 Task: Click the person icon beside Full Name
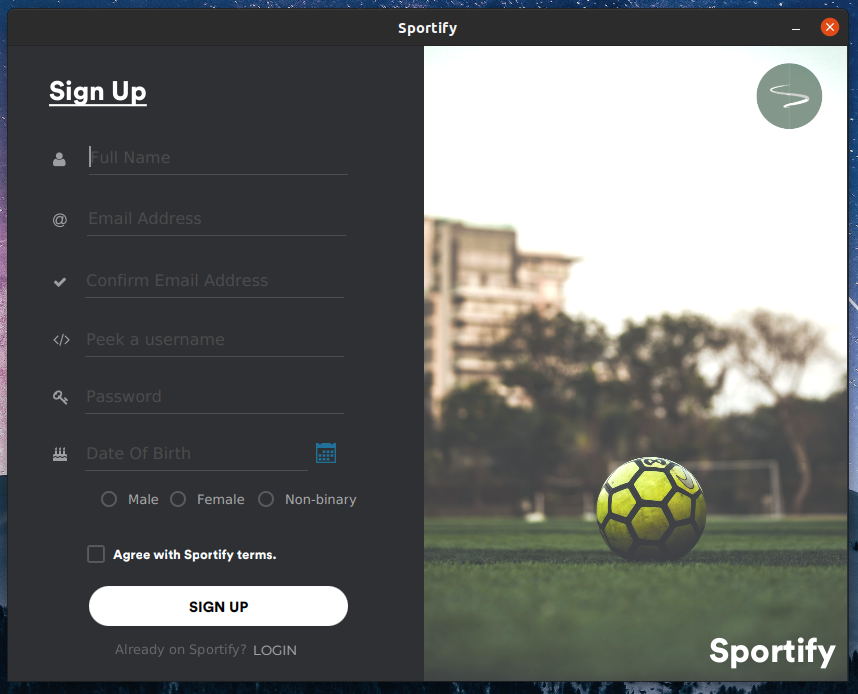[x=59, y=159]
